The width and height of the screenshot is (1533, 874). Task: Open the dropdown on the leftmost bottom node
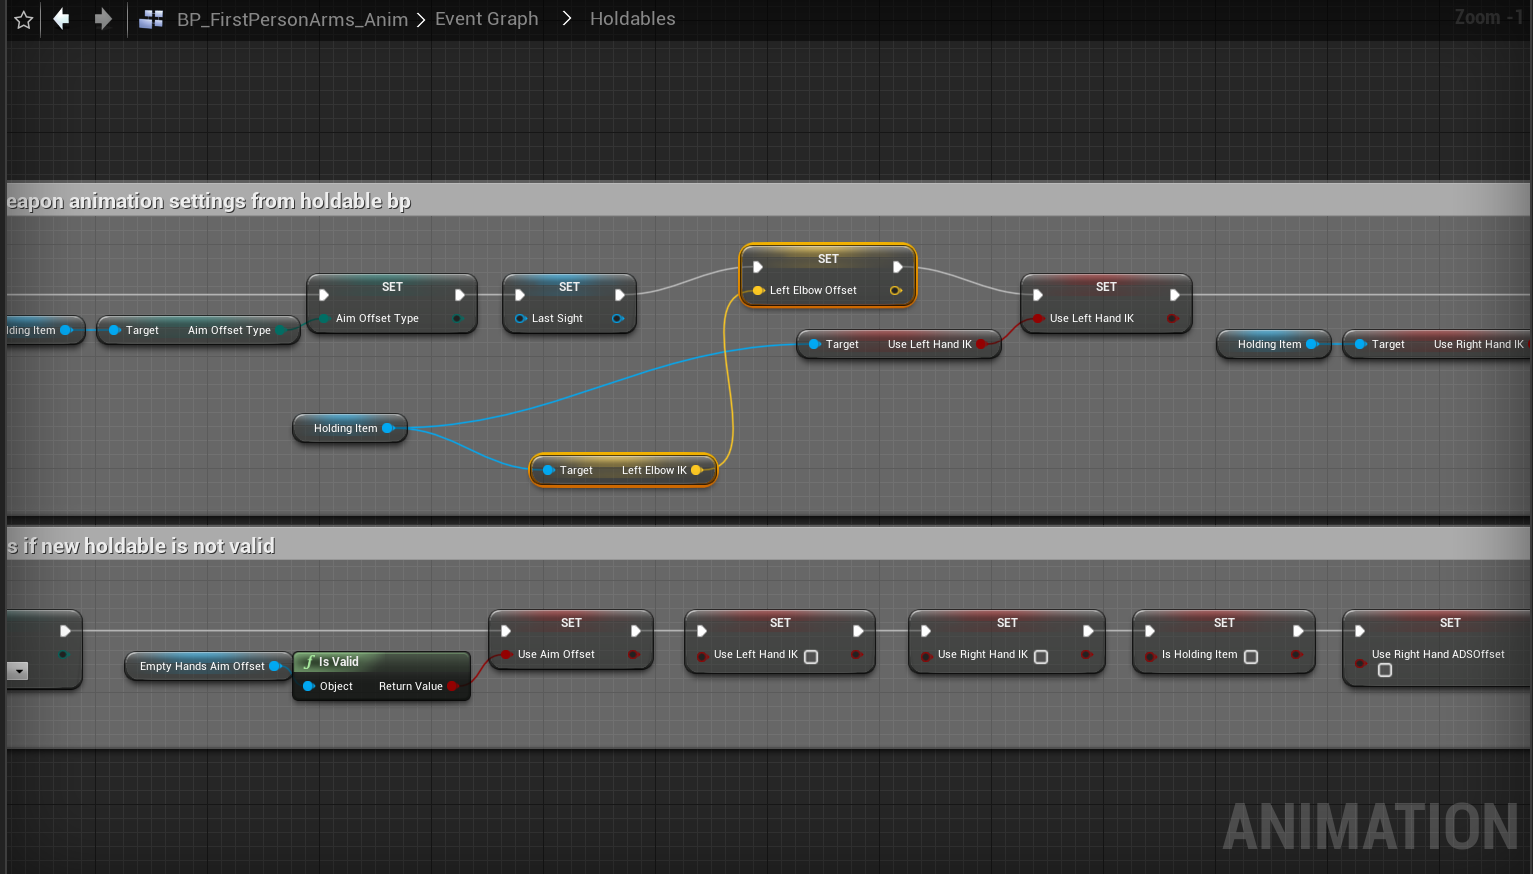coord(18,671)
